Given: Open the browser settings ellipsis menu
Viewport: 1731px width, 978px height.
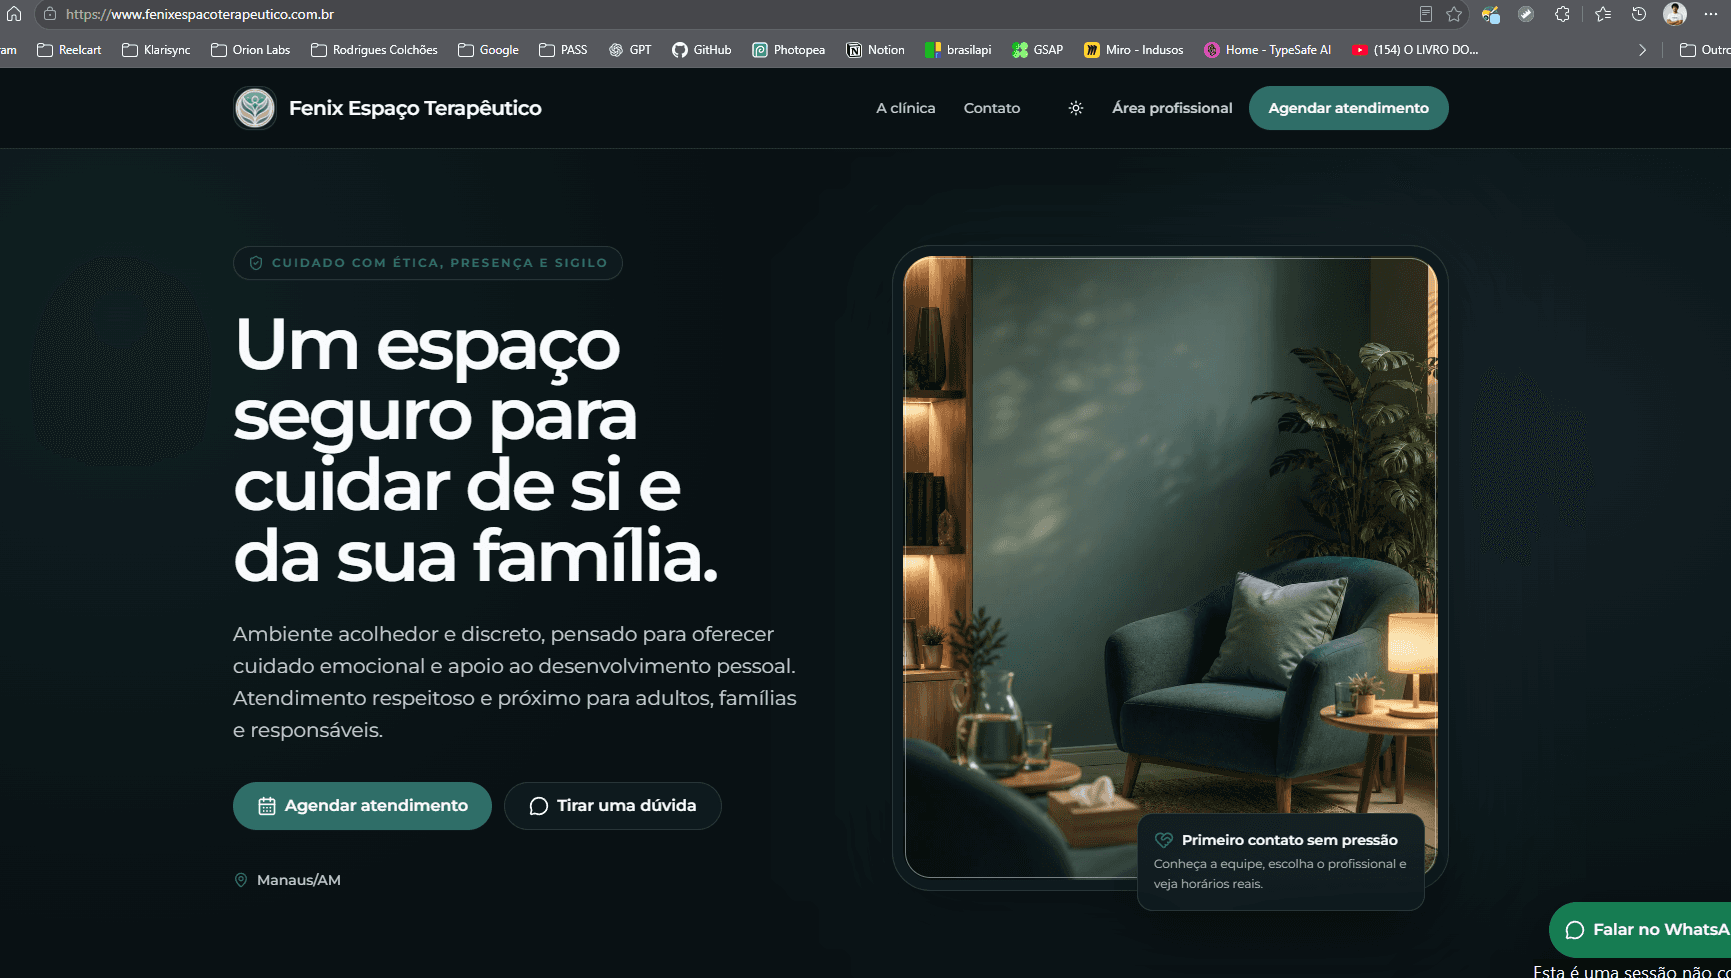Looking at the screenshot, I should point(1711,14).
